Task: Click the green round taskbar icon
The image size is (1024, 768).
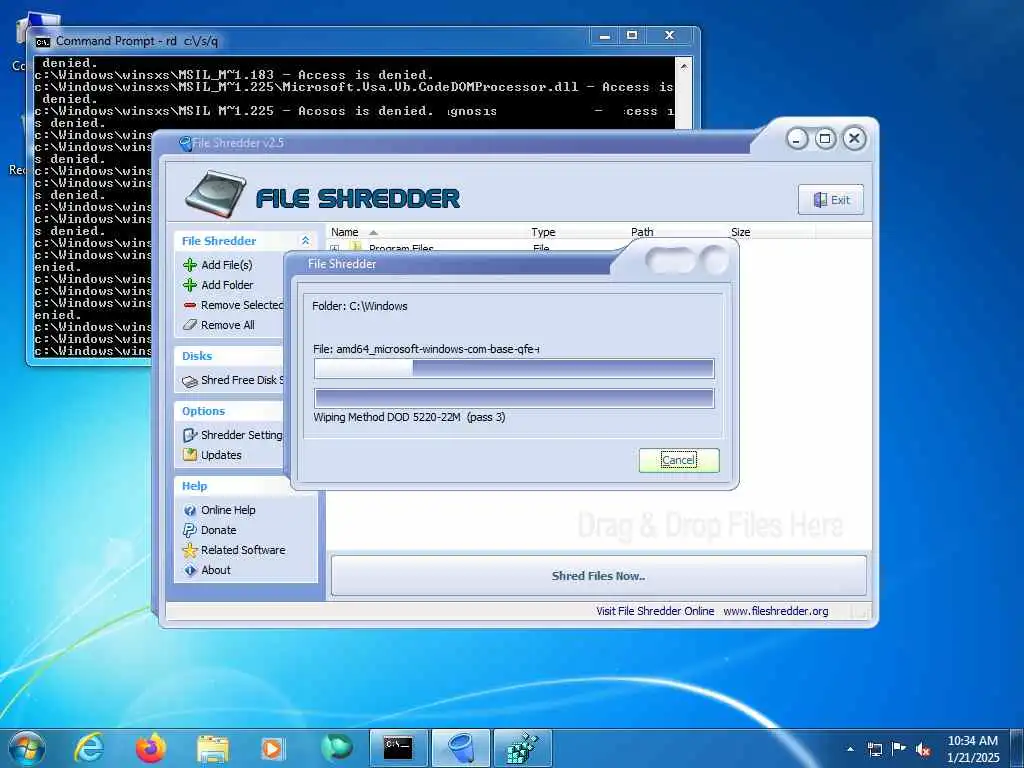Action: coord(337,748)
